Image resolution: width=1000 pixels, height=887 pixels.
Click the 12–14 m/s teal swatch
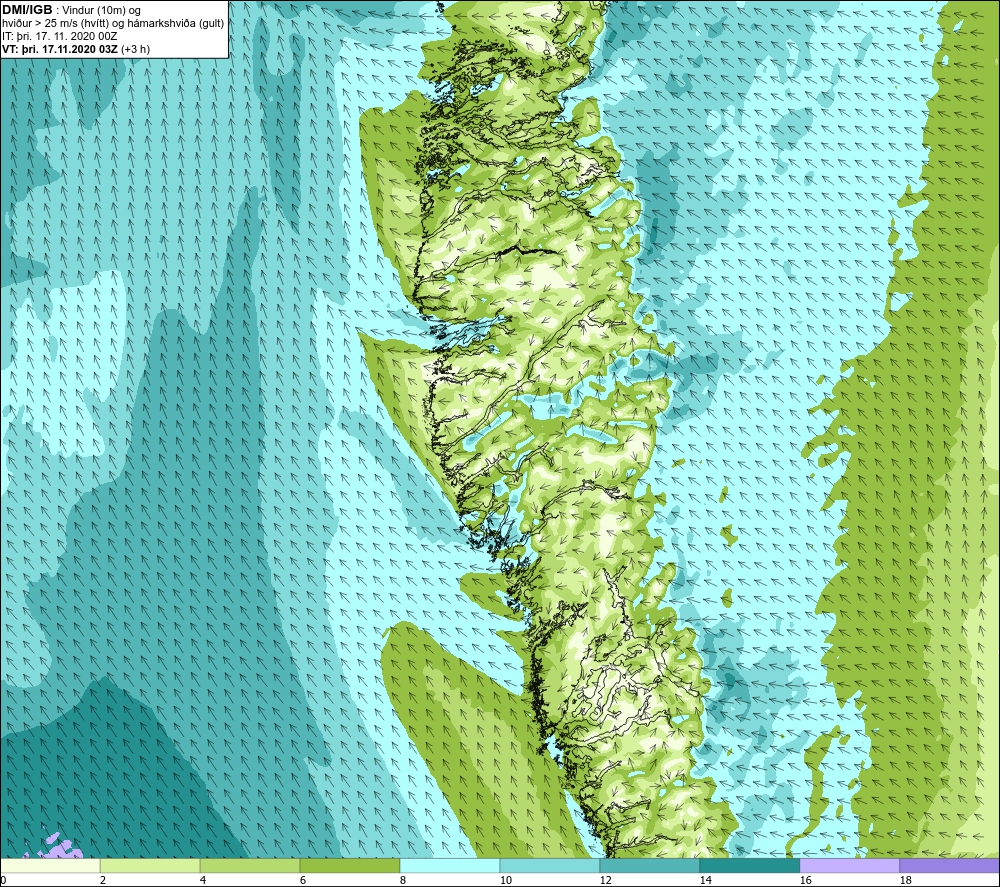(x=649, y=865)
